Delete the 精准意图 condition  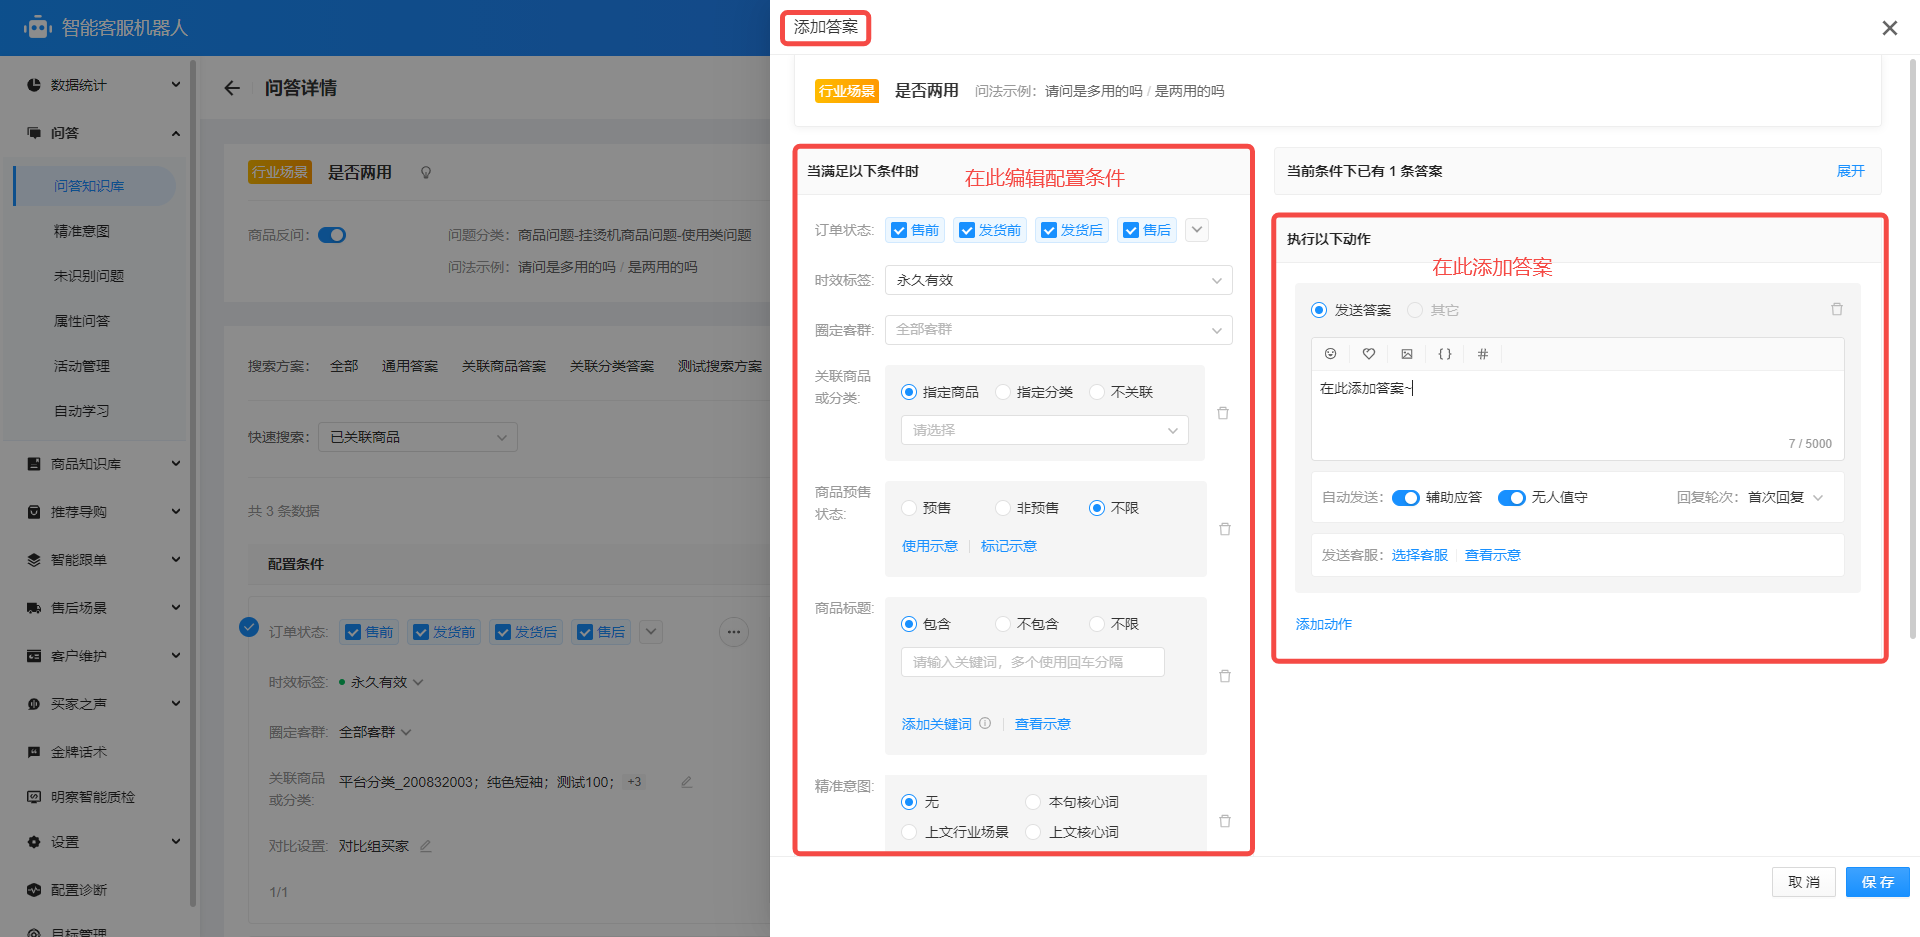tap(1225, 821)
